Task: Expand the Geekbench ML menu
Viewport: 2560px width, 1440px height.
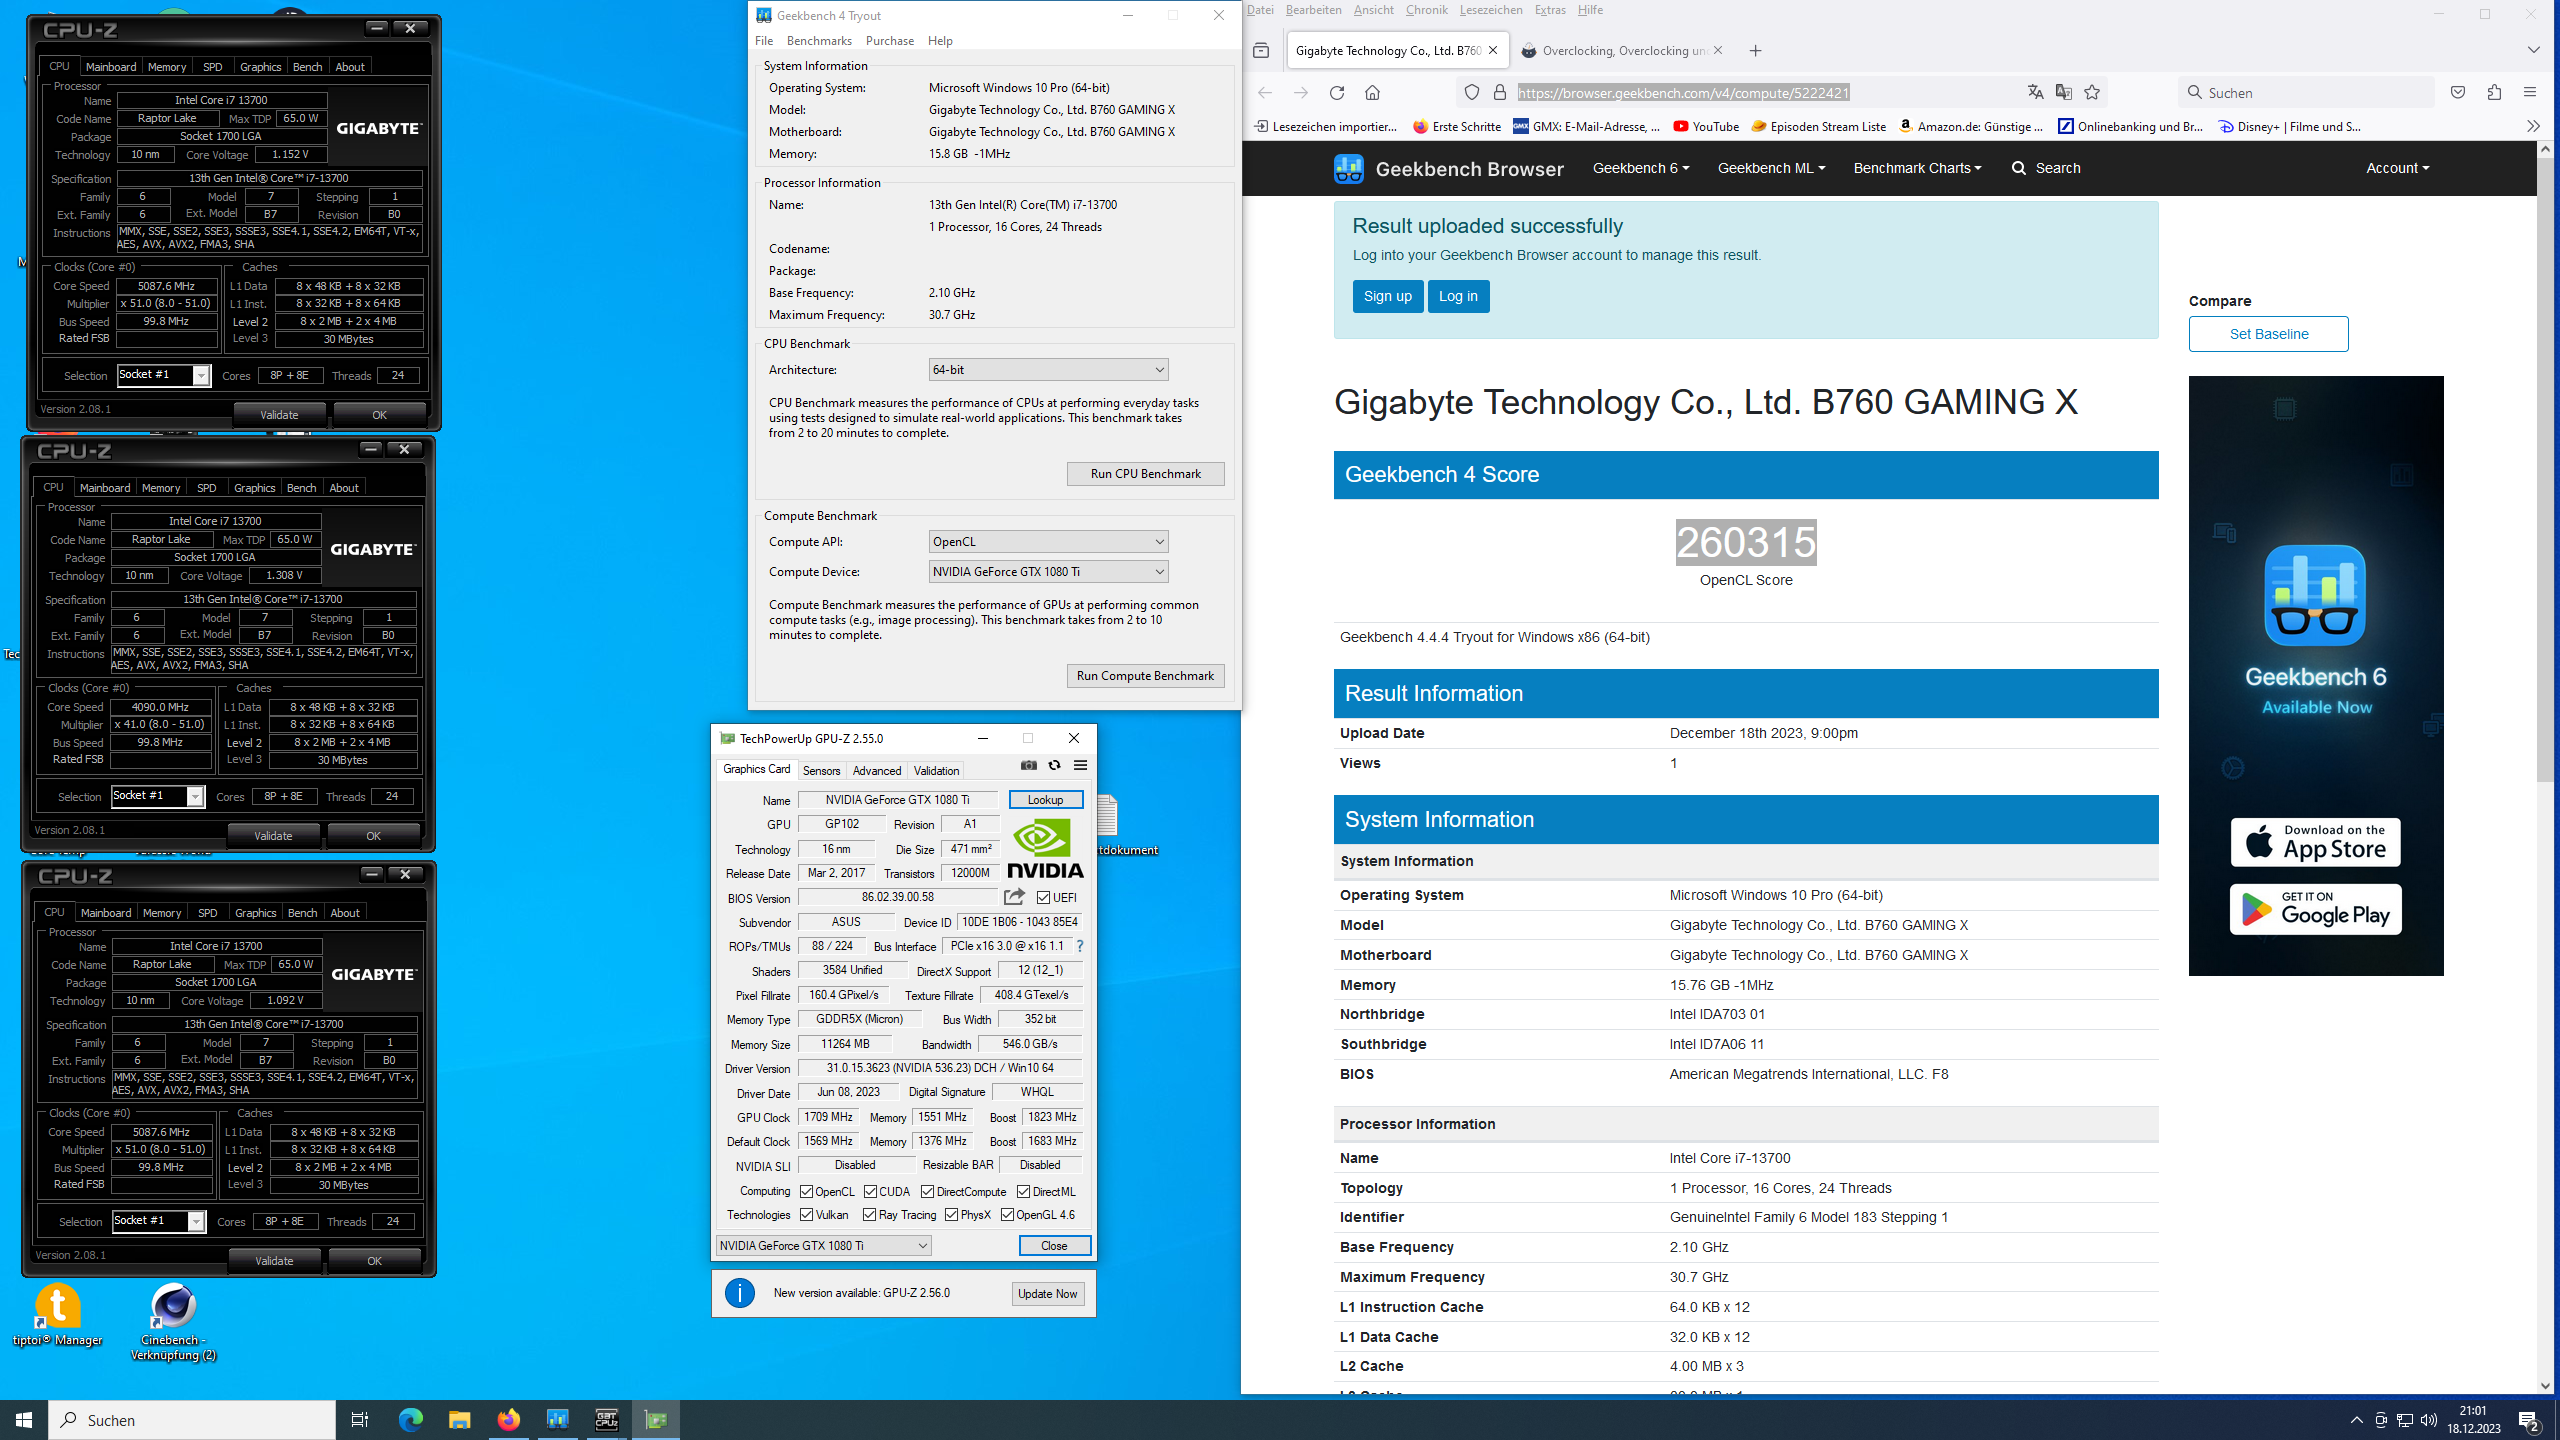Action: (x=1771, y=168)
